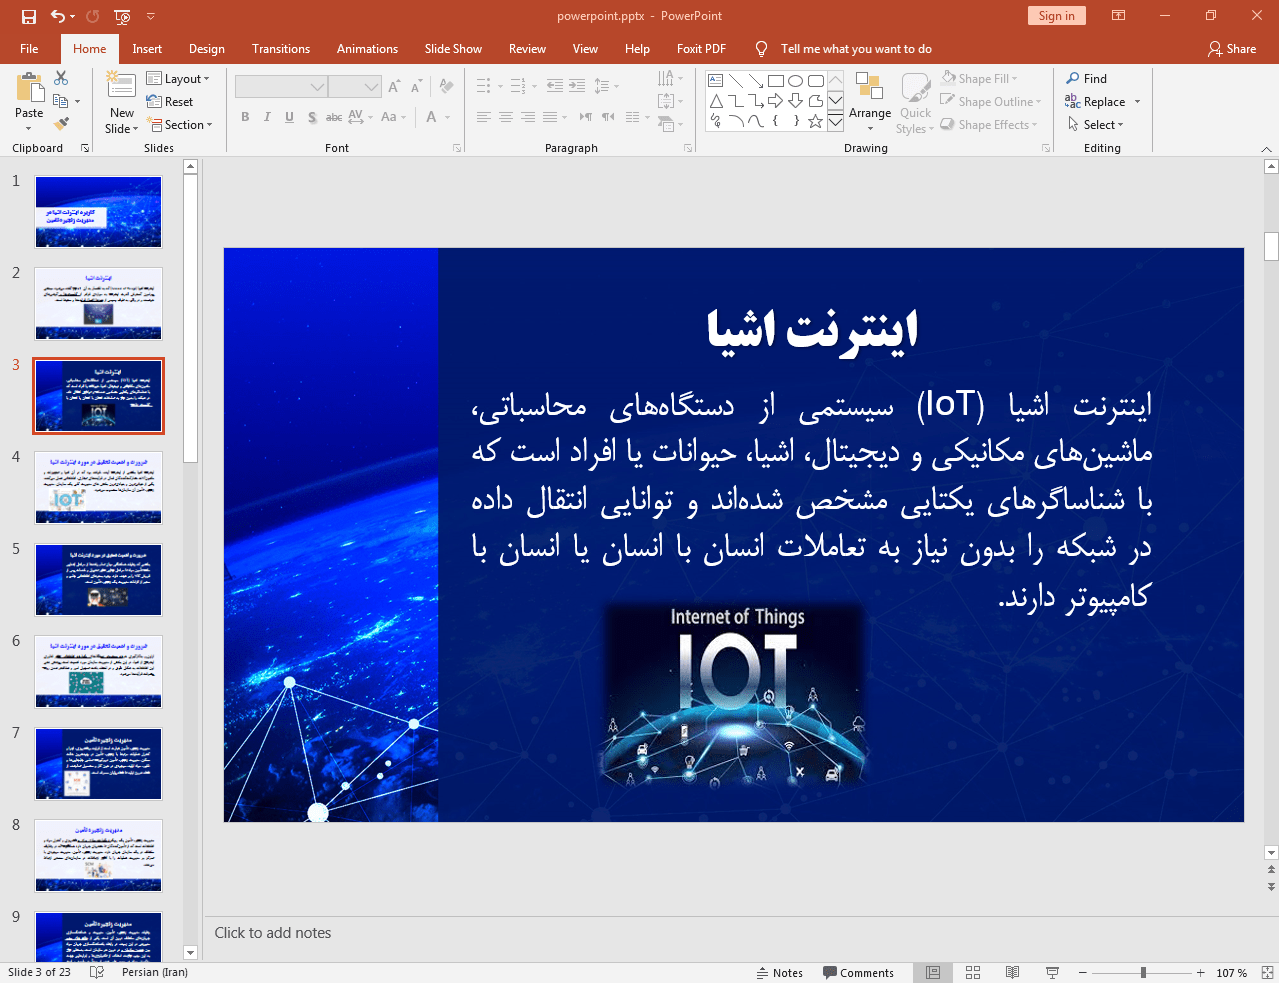Click the Reset slide button
Screen dimensions: 1279x983
pyautogui.click(x=170, y=102)
